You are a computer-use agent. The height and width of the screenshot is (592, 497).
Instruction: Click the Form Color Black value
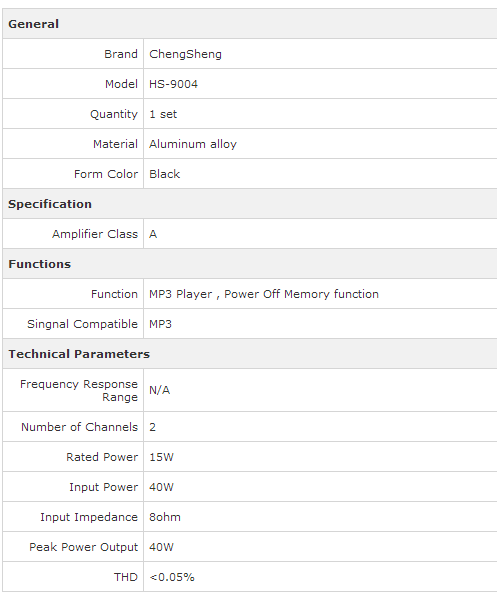(x=164, y=174)
